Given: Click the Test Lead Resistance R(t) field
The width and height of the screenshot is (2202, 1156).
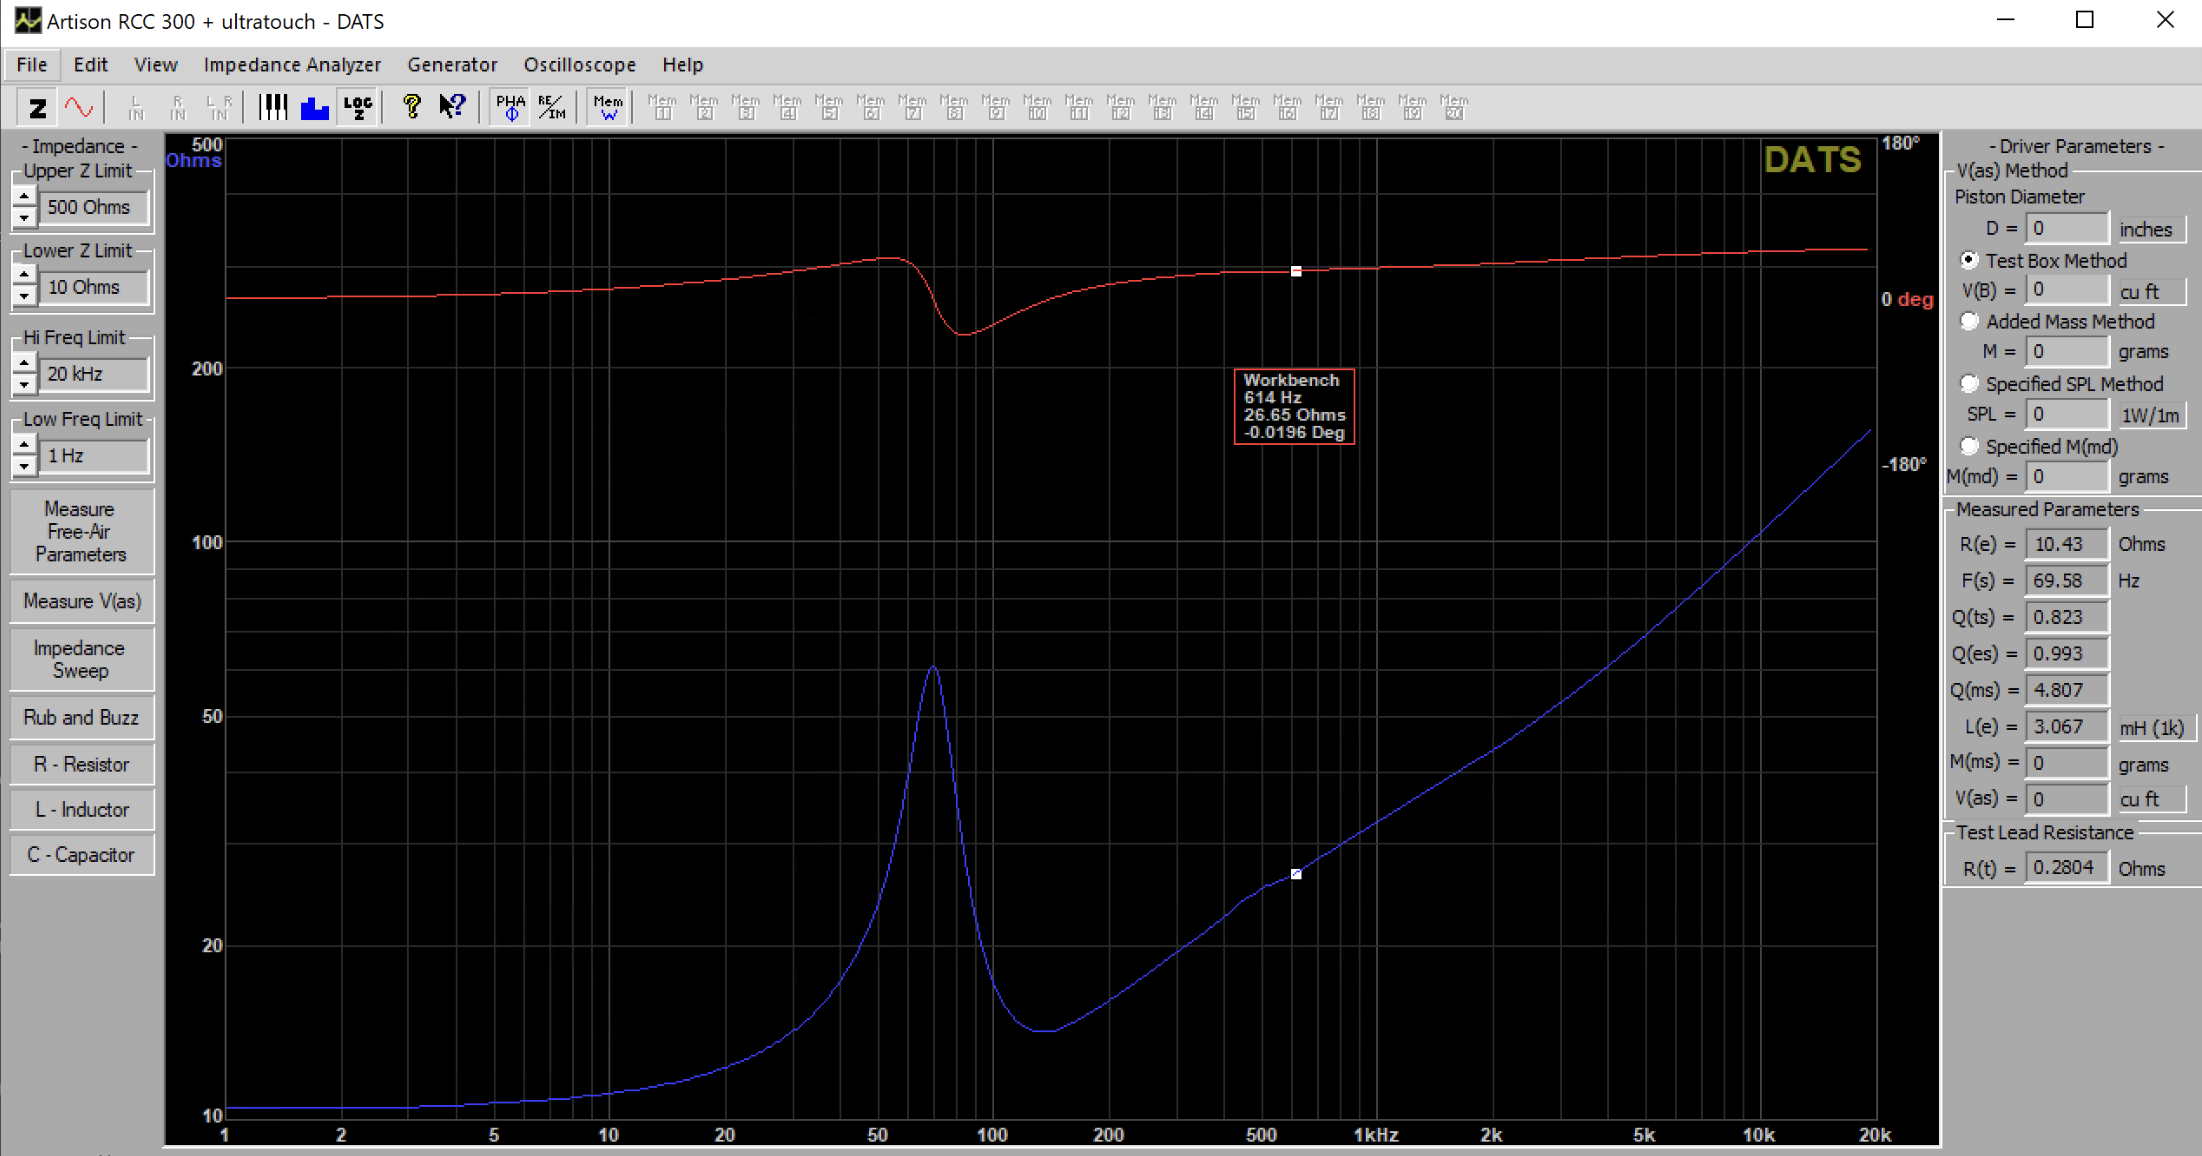Looking at the screenshot, I should pyautogui.click(x=2066, y=868).
